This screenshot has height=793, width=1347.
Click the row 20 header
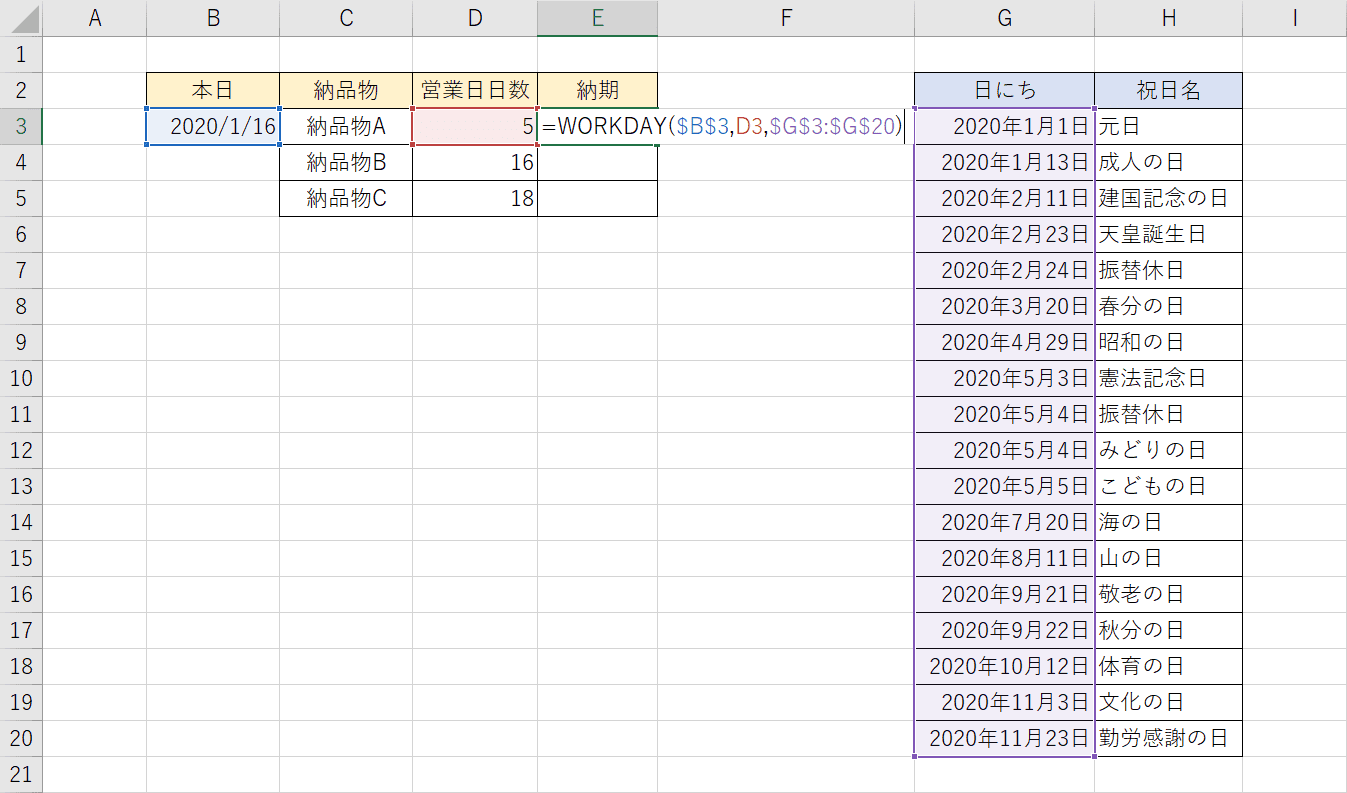click(21, 738)
